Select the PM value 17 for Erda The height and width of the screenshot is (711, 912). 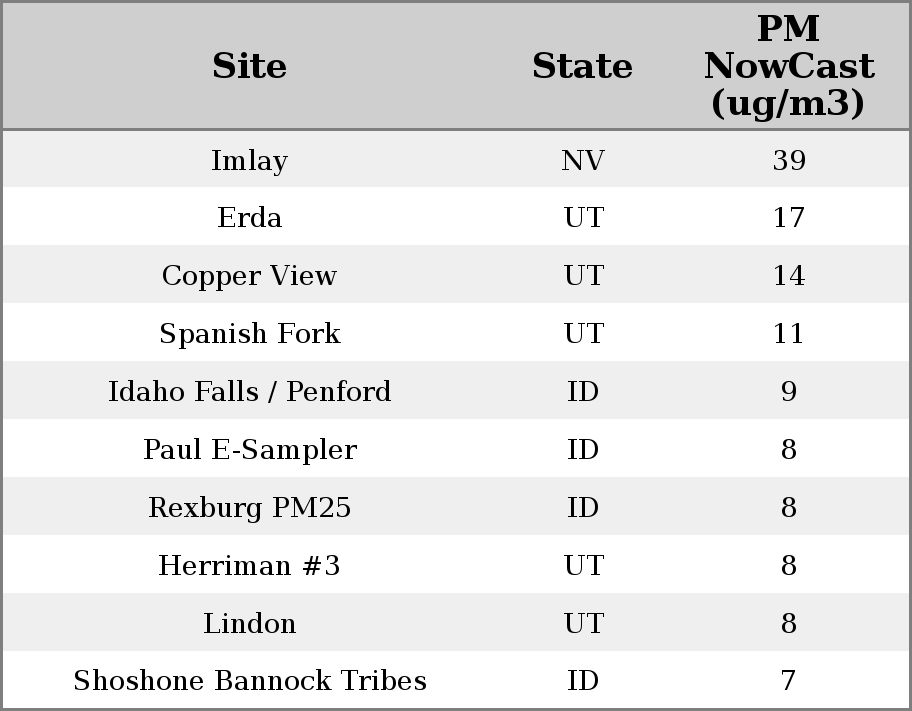click(788, 218)
